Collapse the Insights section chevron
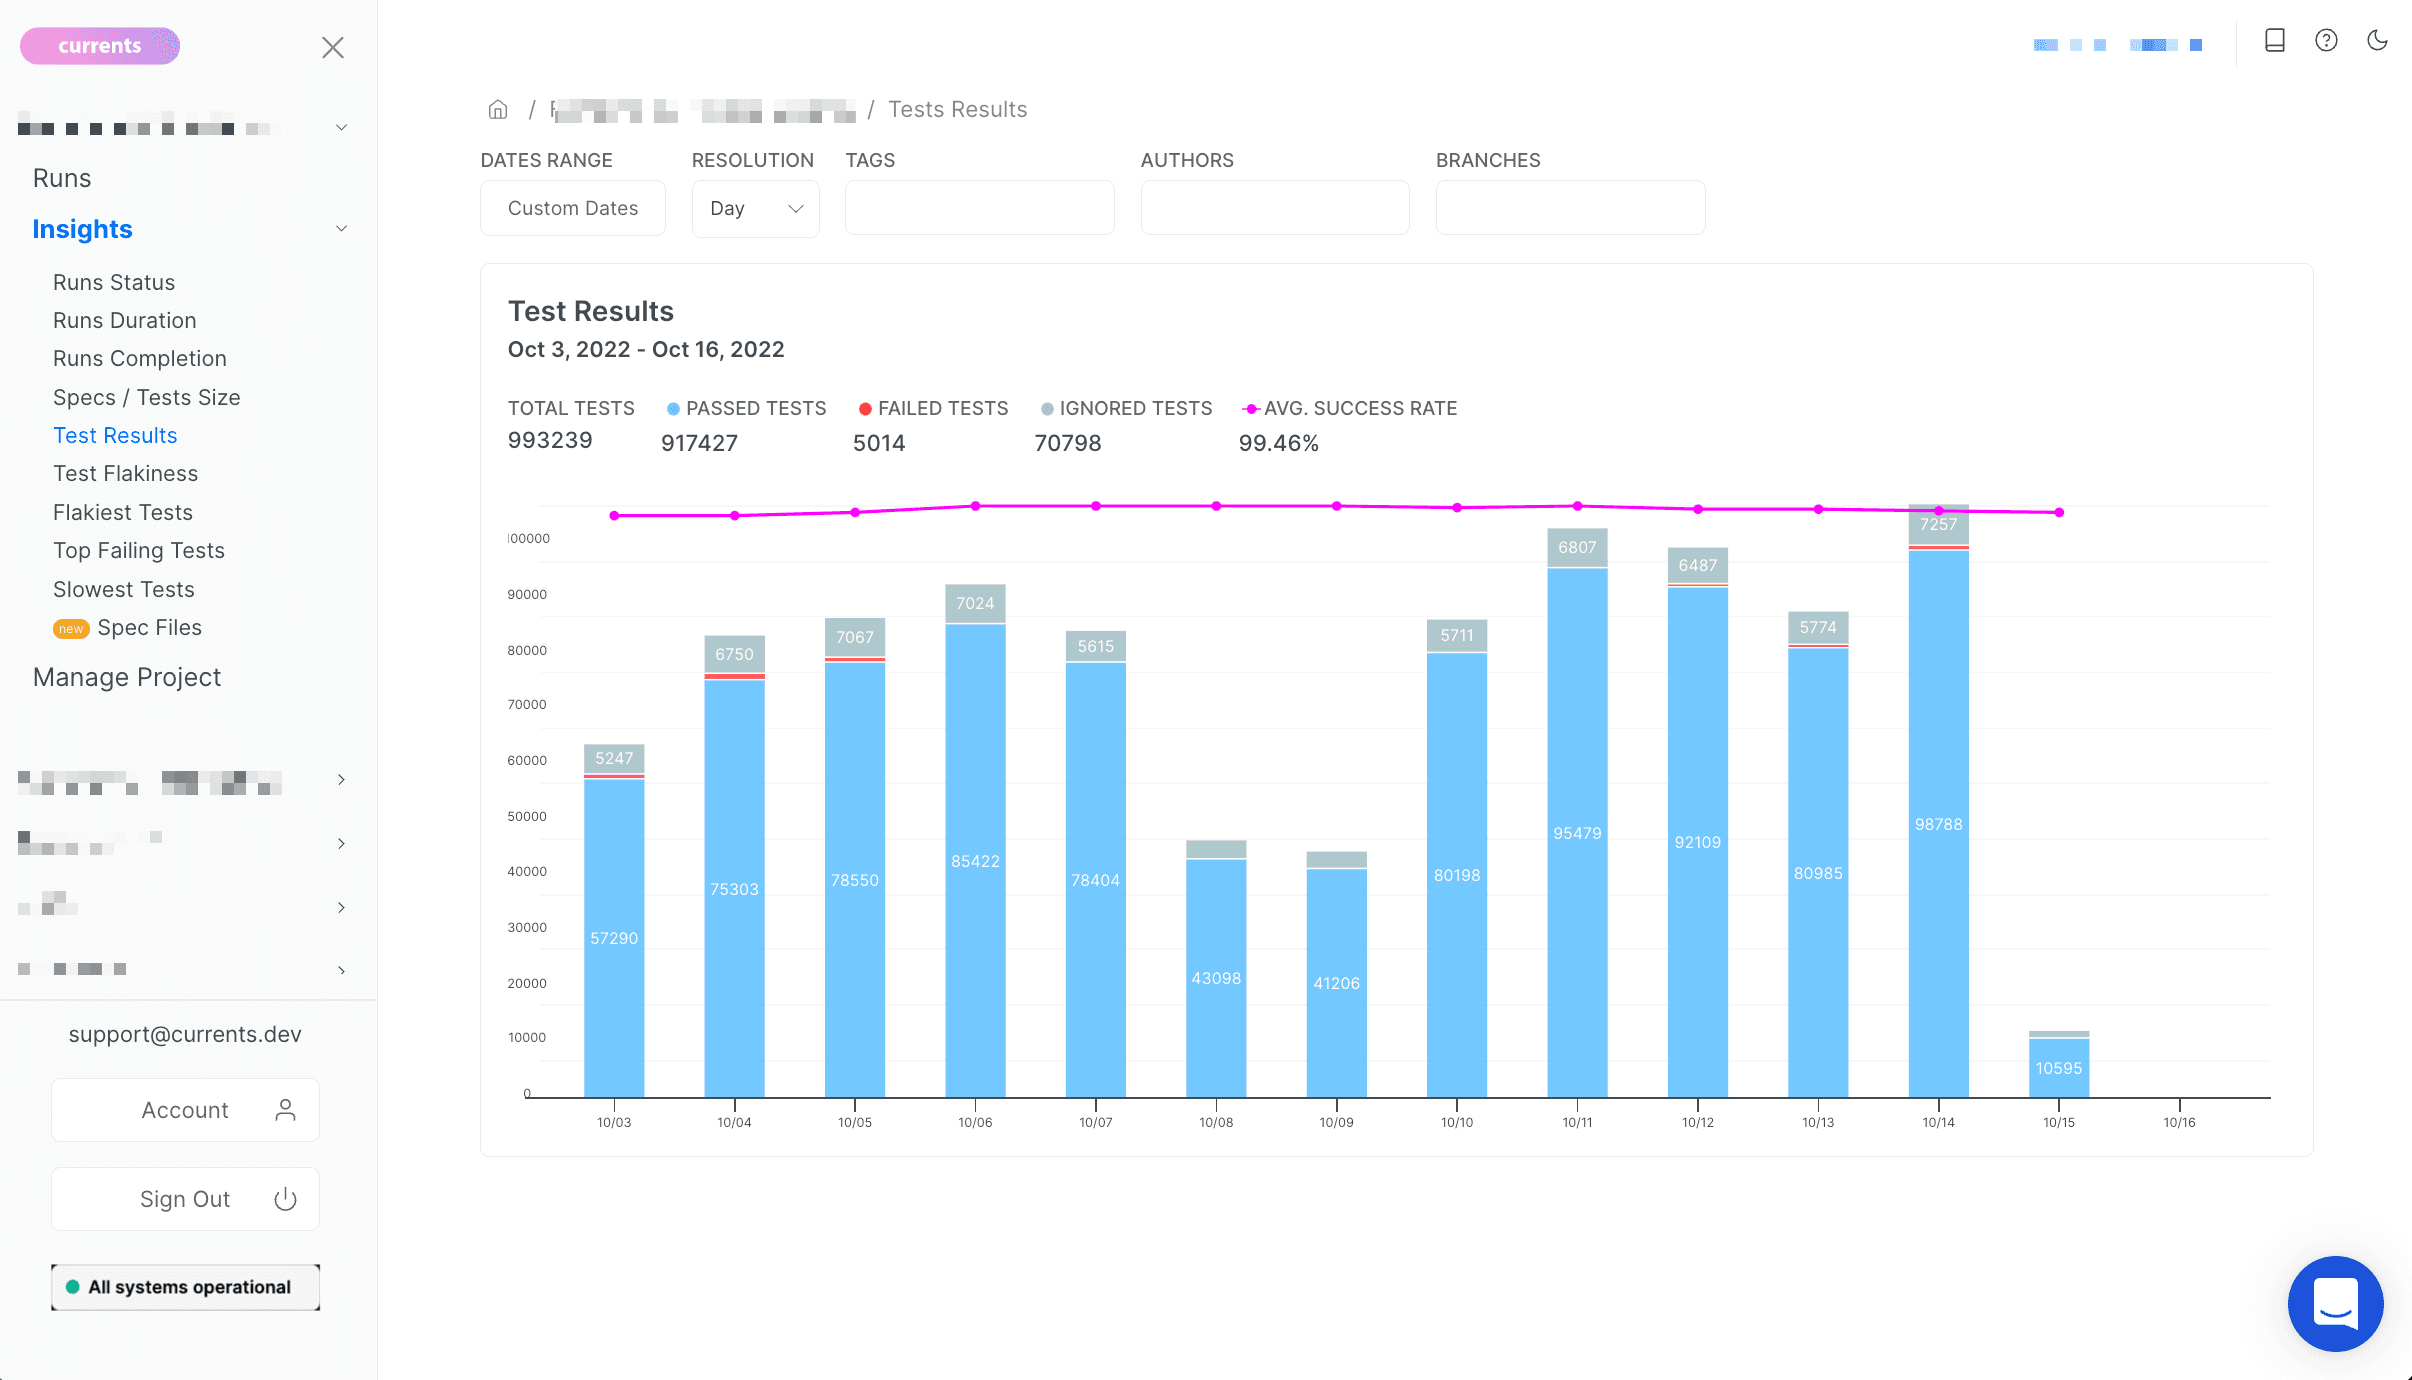The height and width of the screenshot is (1380, 2412). click(341, 229)
